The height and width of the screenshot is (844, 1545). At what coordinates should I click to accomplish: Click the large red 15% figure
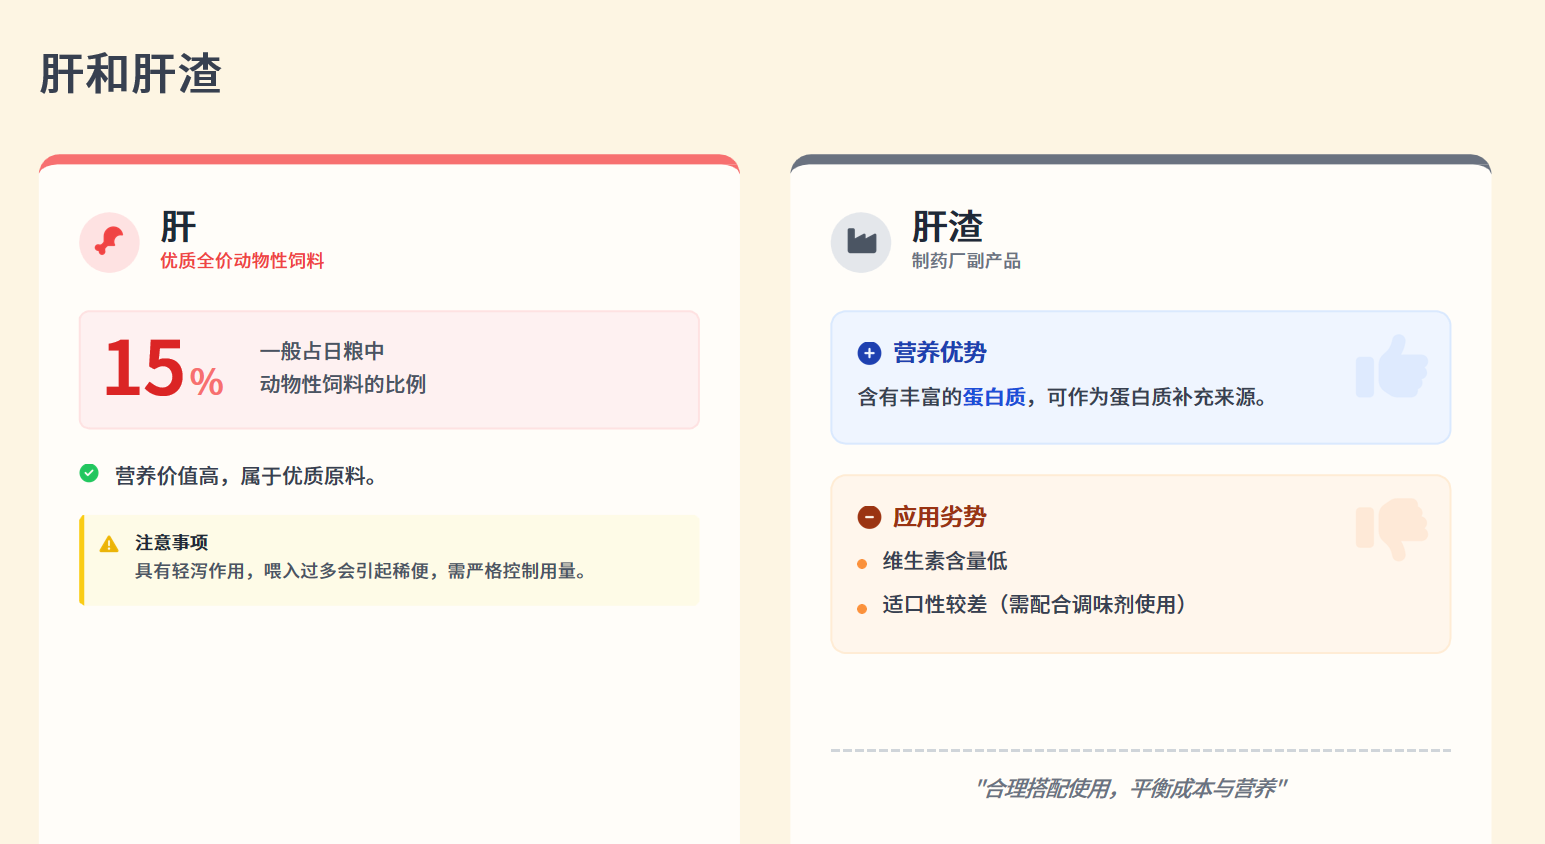(x=163, y=369)
